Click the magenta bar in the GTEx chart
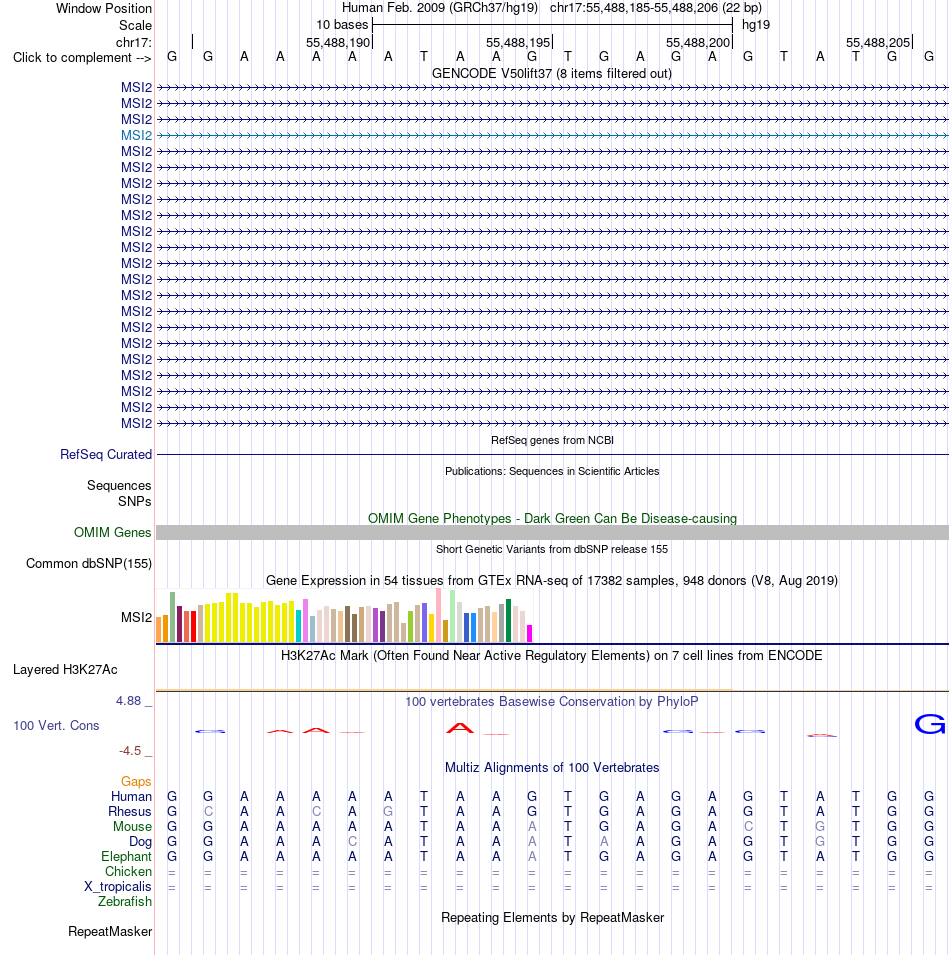This screenshot has height=955, width=950. coord(530,633)
